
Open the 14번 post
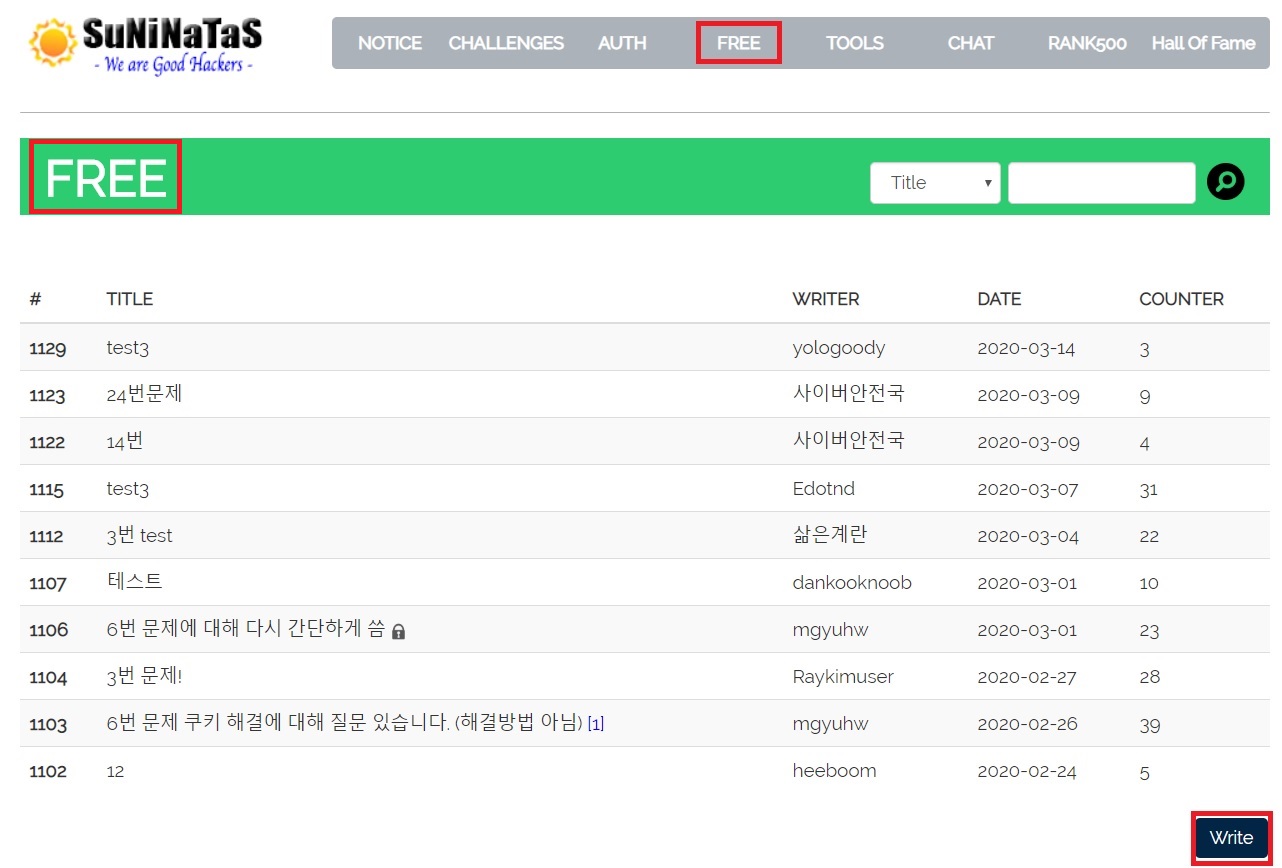pos(125,441)
